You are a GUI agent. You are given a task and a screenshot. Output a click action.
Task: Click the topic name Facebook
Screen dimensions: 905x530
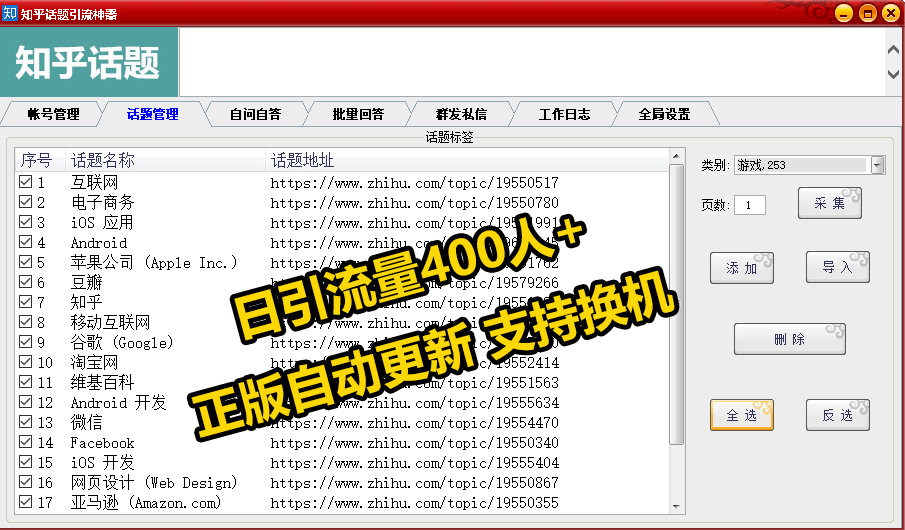coord(103,443)
